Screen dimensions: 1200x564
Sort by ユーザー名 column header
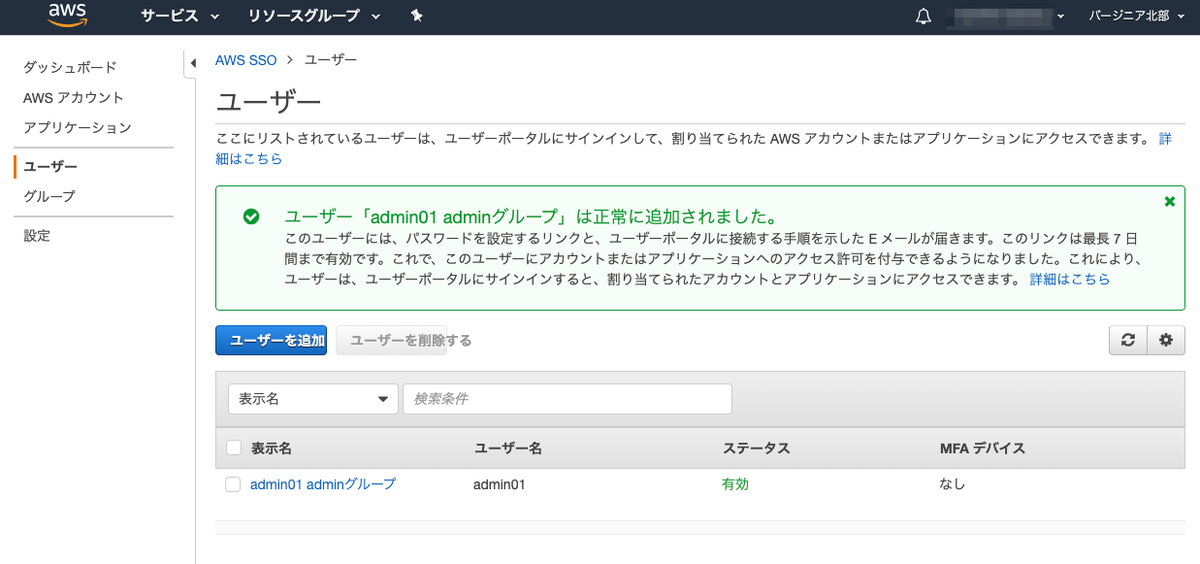[x=508, y=448]
